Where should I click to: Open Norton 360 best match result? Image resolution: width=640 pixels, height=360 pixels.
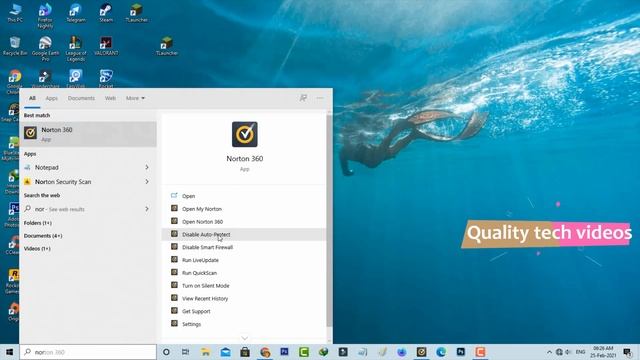(x=88, y=134)
